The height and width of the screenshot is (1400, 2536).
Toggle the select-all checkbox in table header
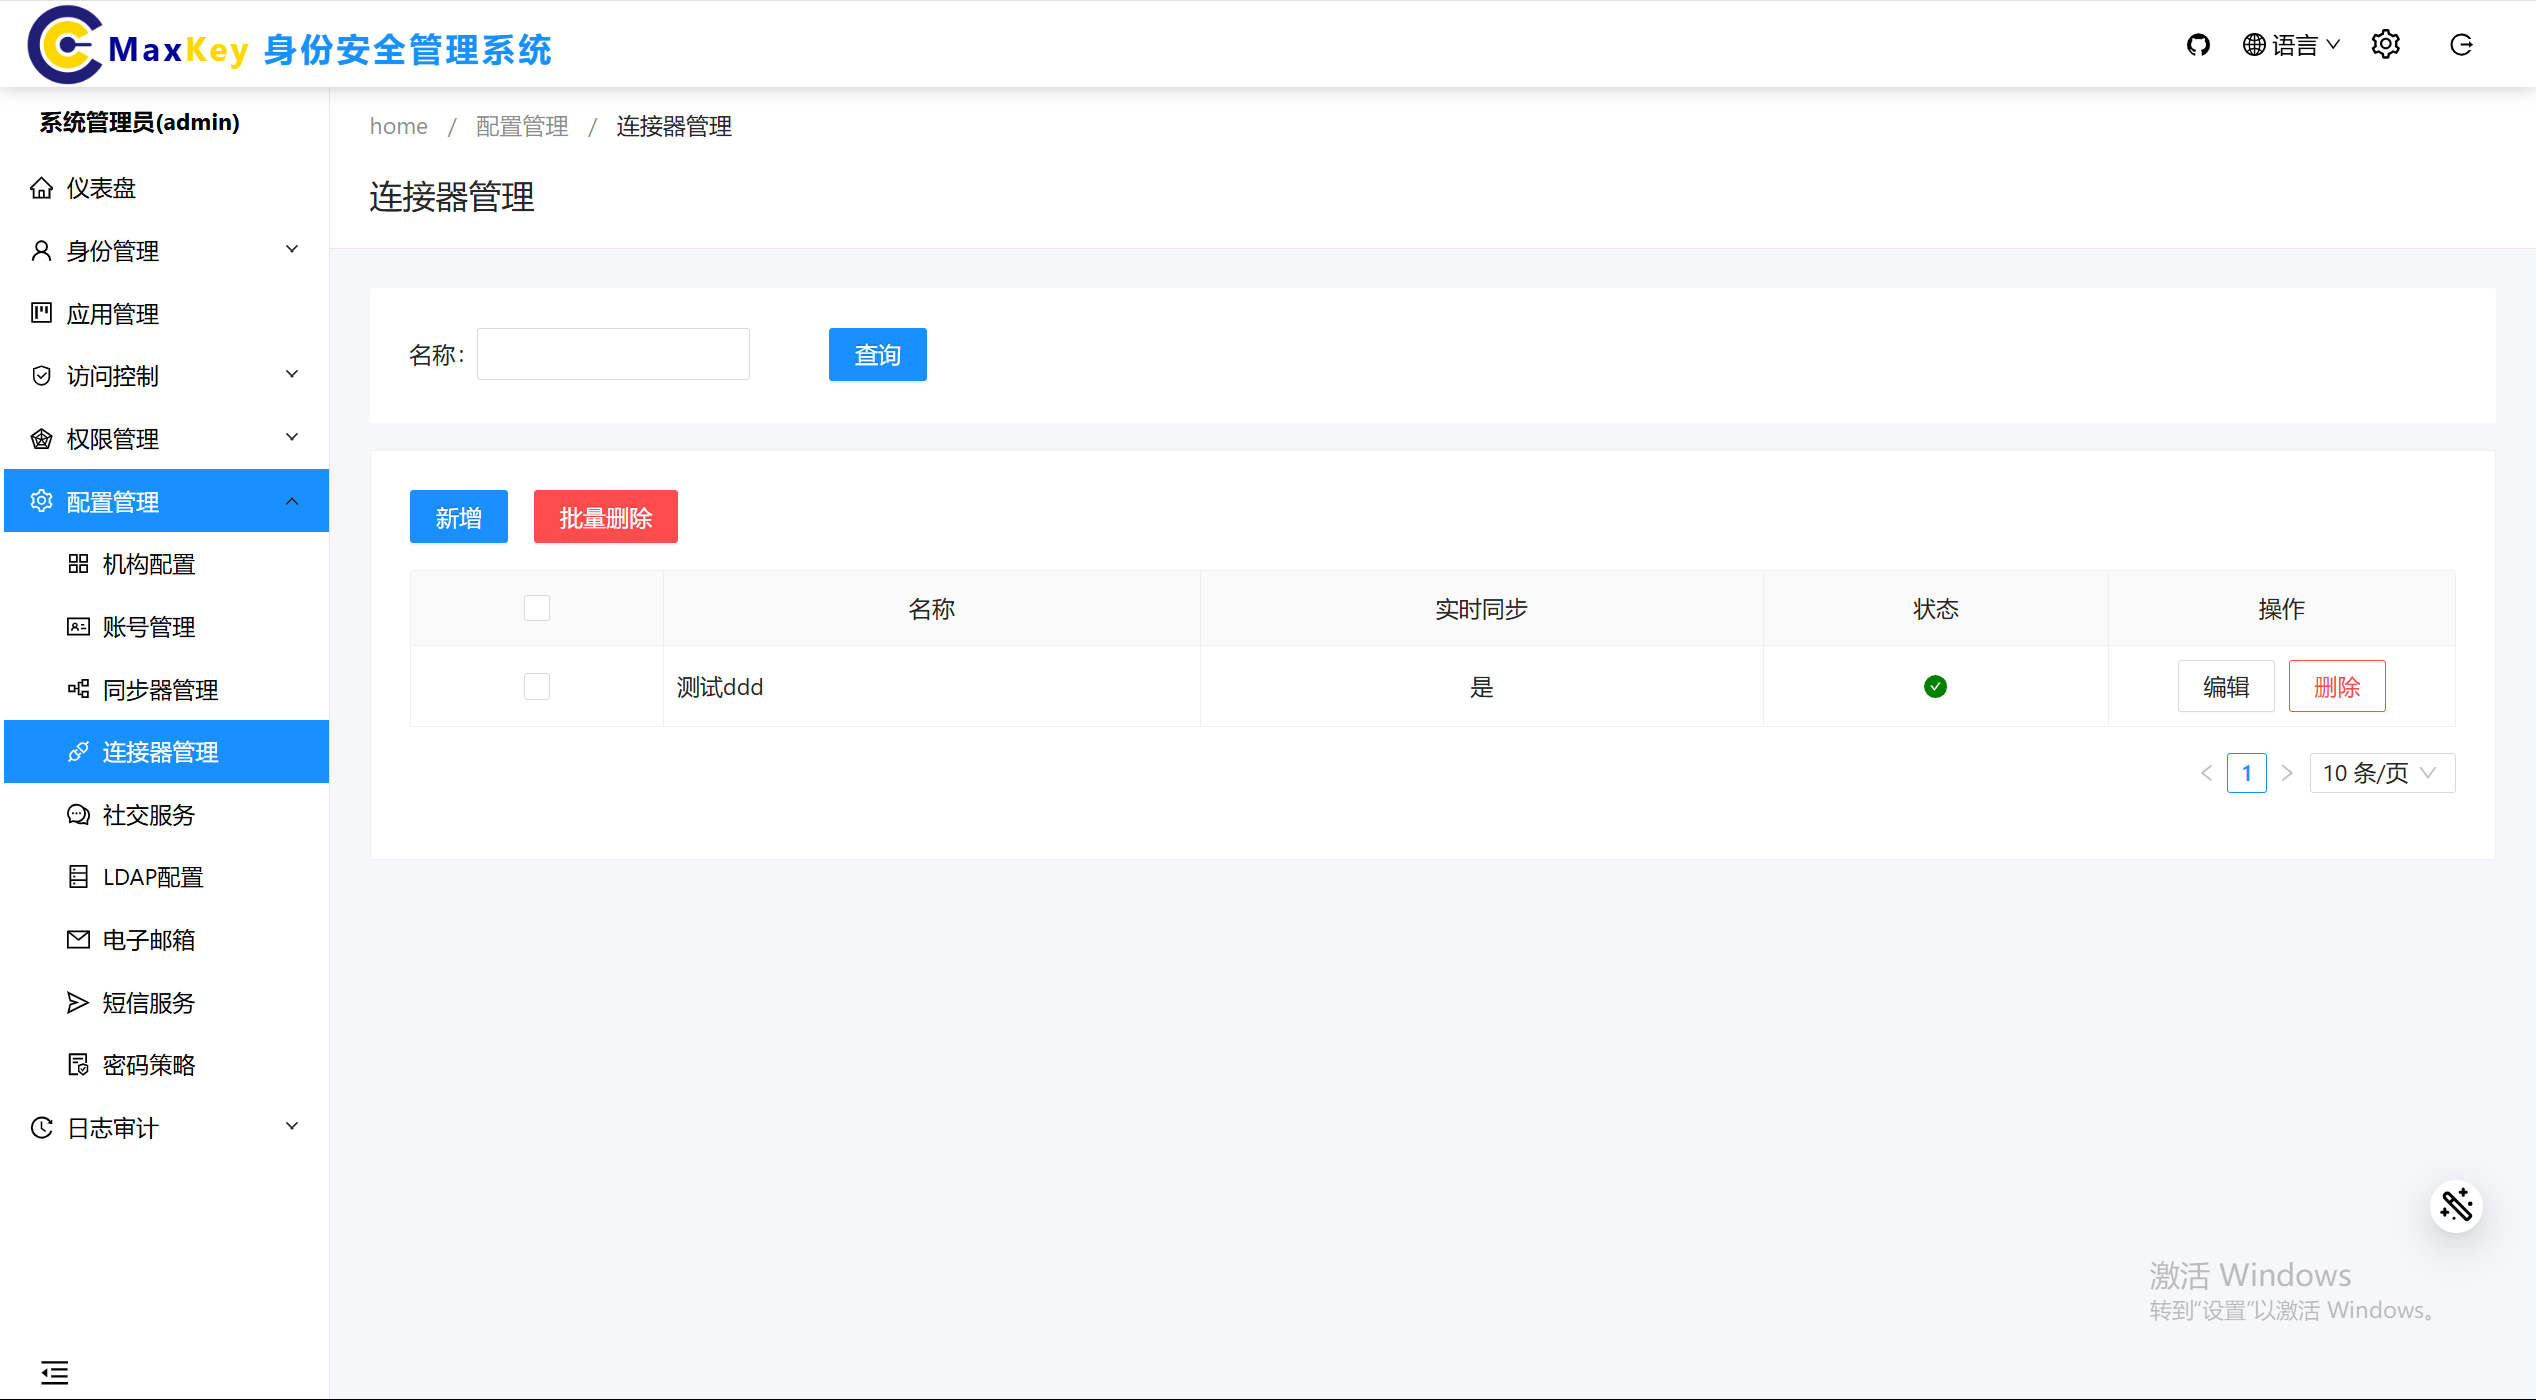pyautogui.click(x=537, y=608)
